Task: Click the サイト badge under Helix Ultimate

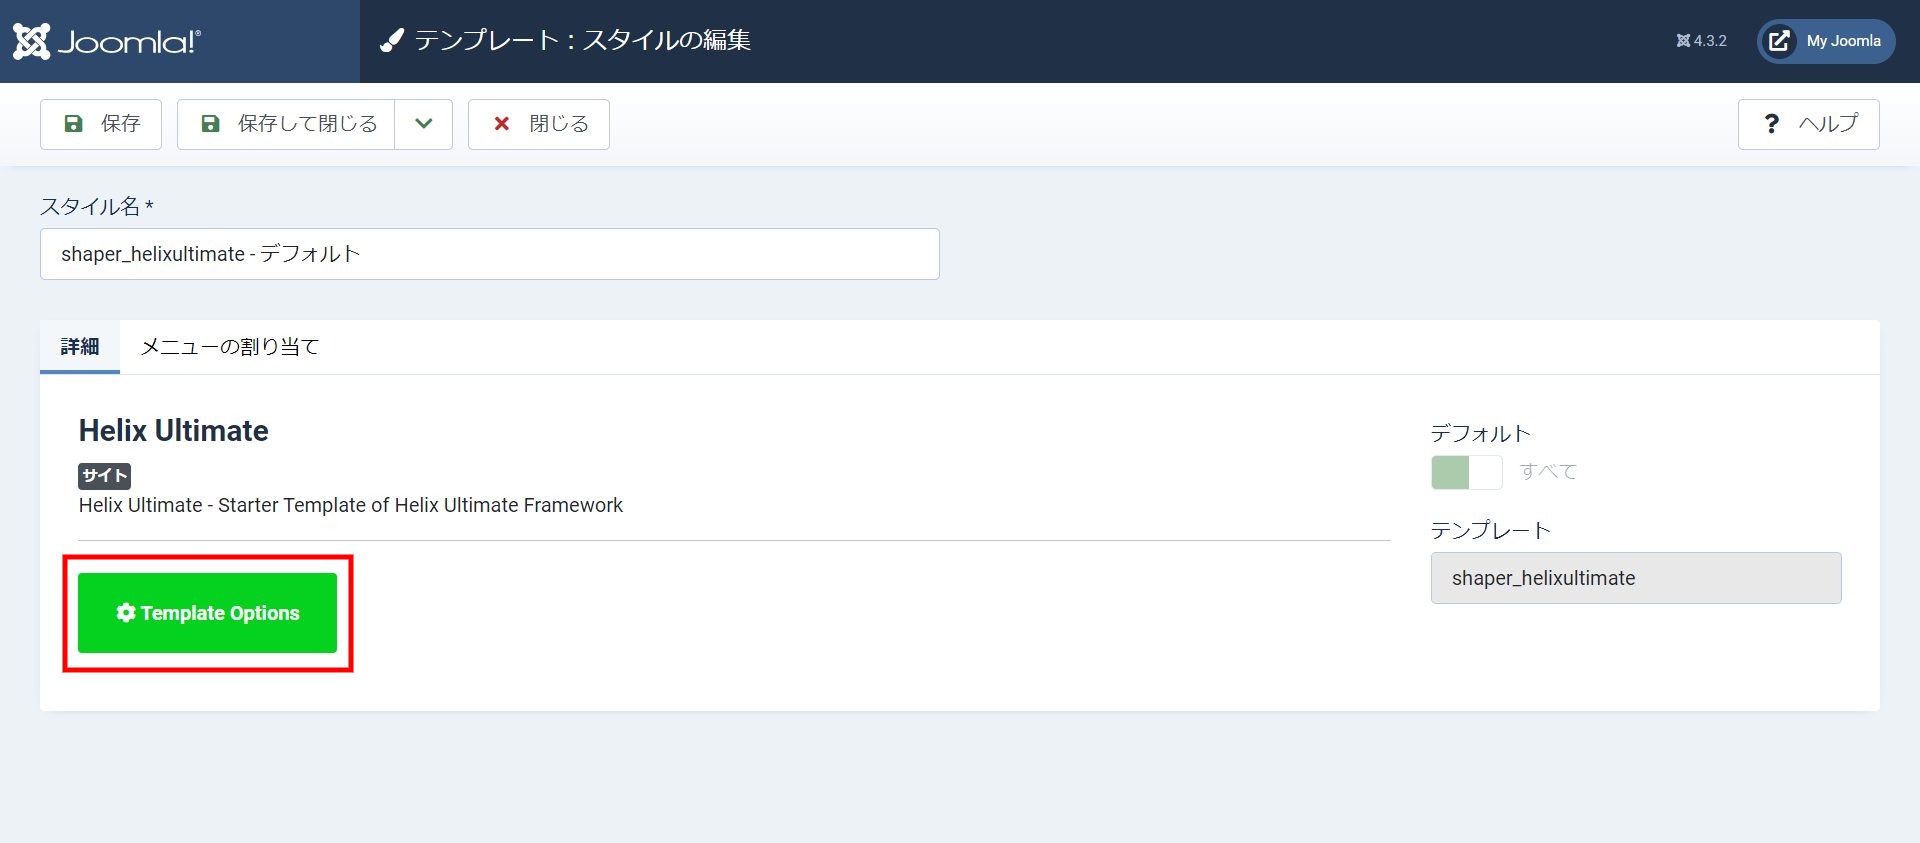Action: pyautogui.click(x=105, y=476)
